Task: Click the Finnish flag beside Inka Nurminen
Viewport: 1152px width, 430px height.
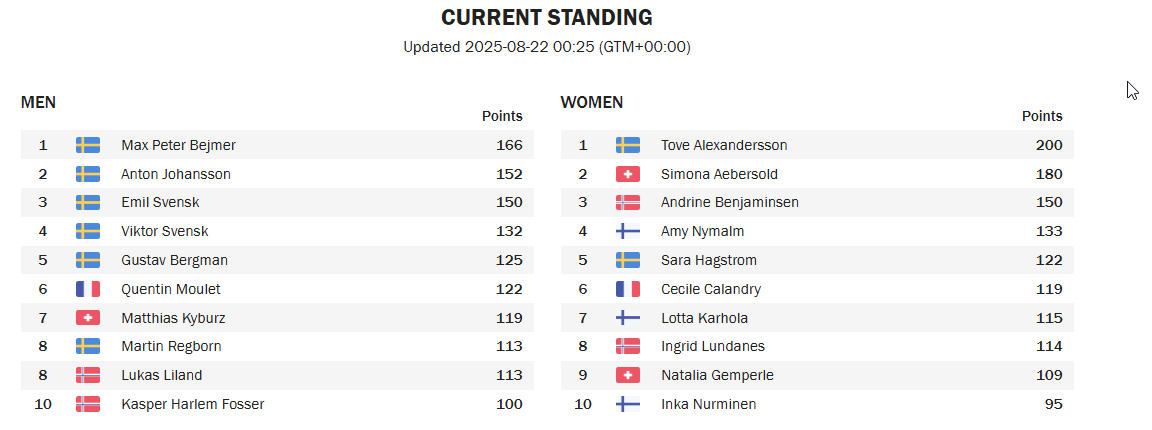Action: point(627,404)
